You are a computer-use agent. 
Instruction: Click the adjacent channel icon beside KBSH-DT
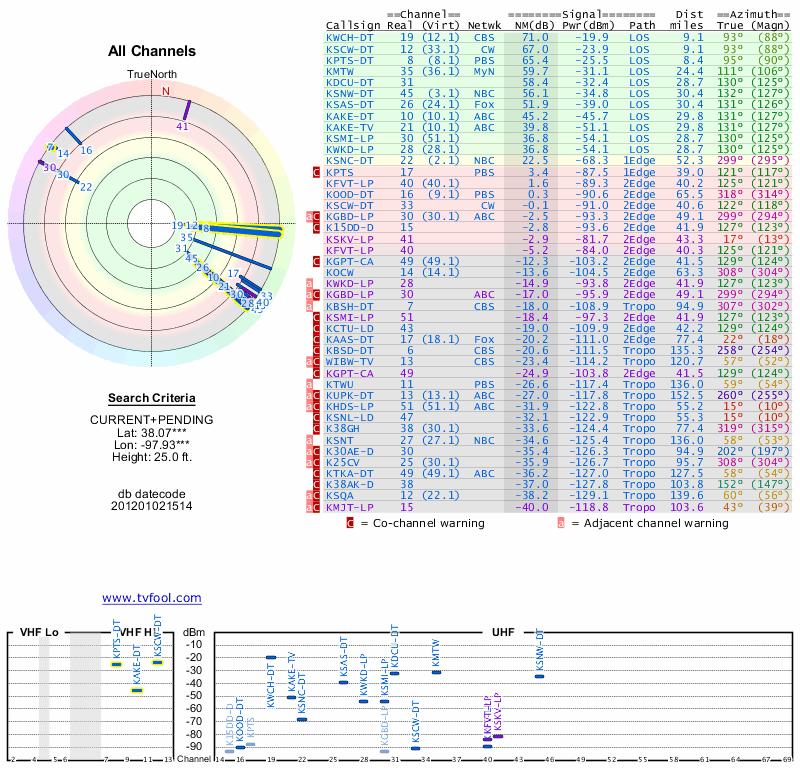point(309,306)
